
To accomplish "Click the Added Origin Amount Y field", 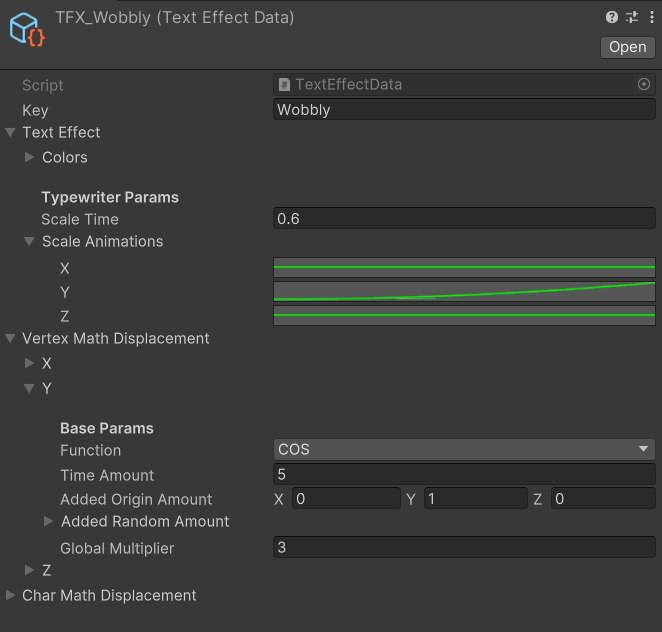I will [476, 499].
